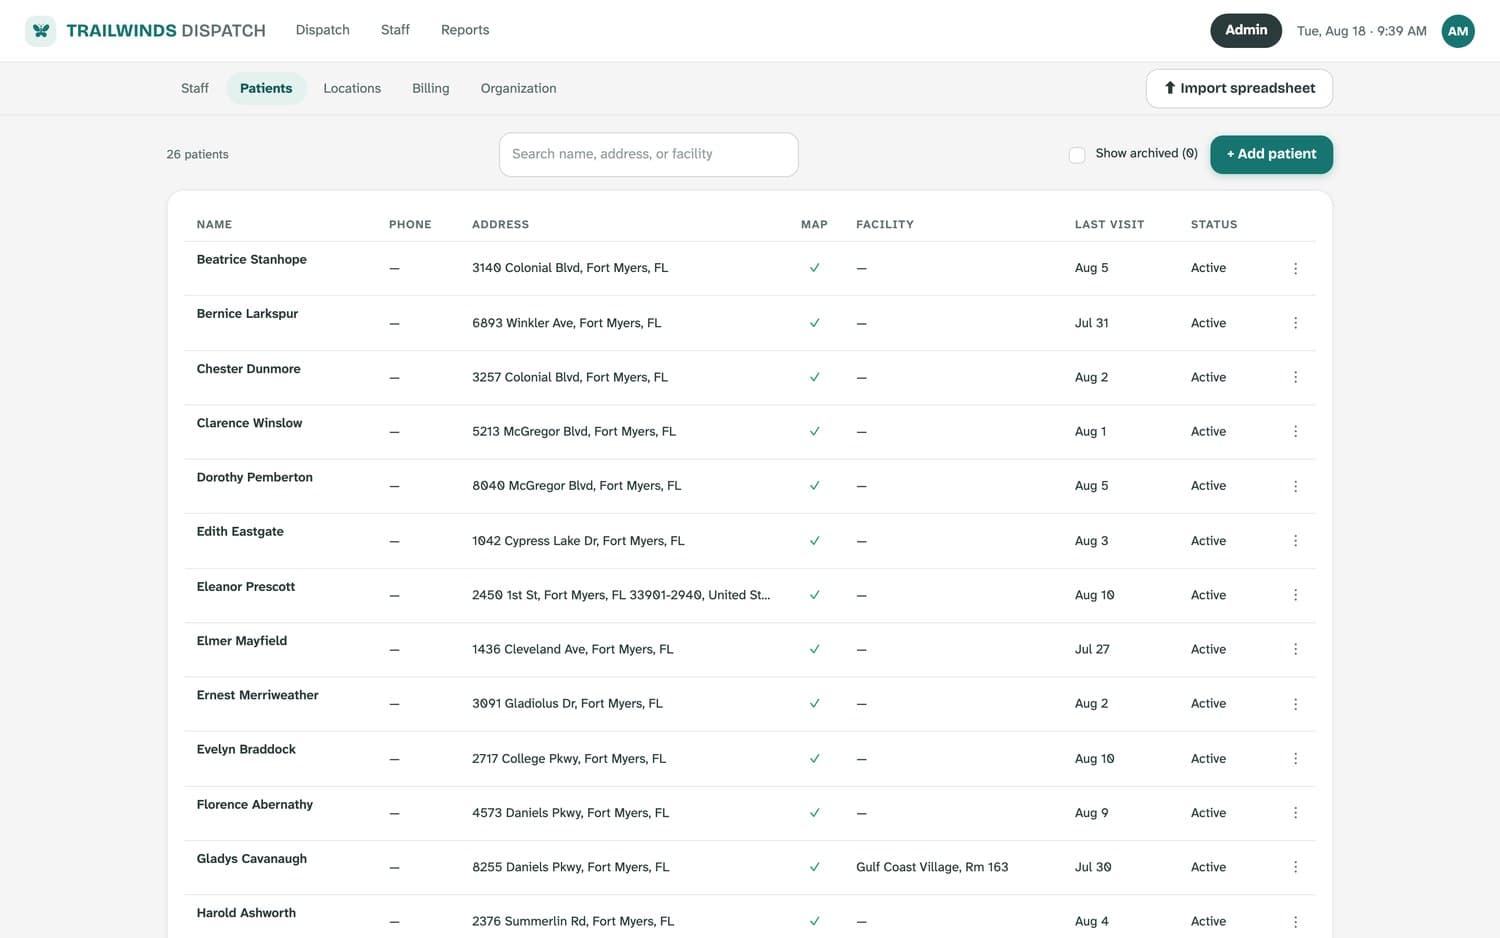Switch to the Billing tab

(430, 88)
